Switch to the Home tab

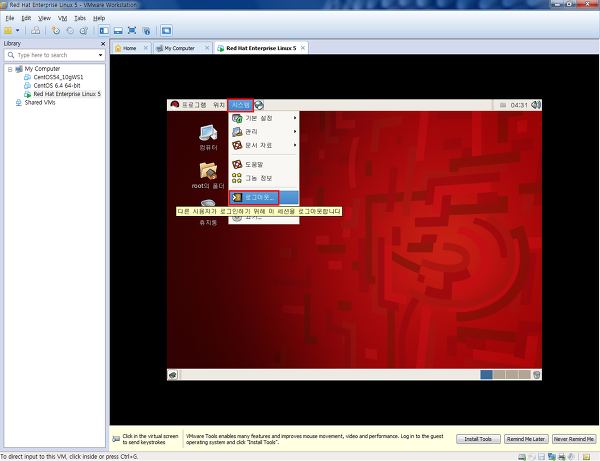129,48
